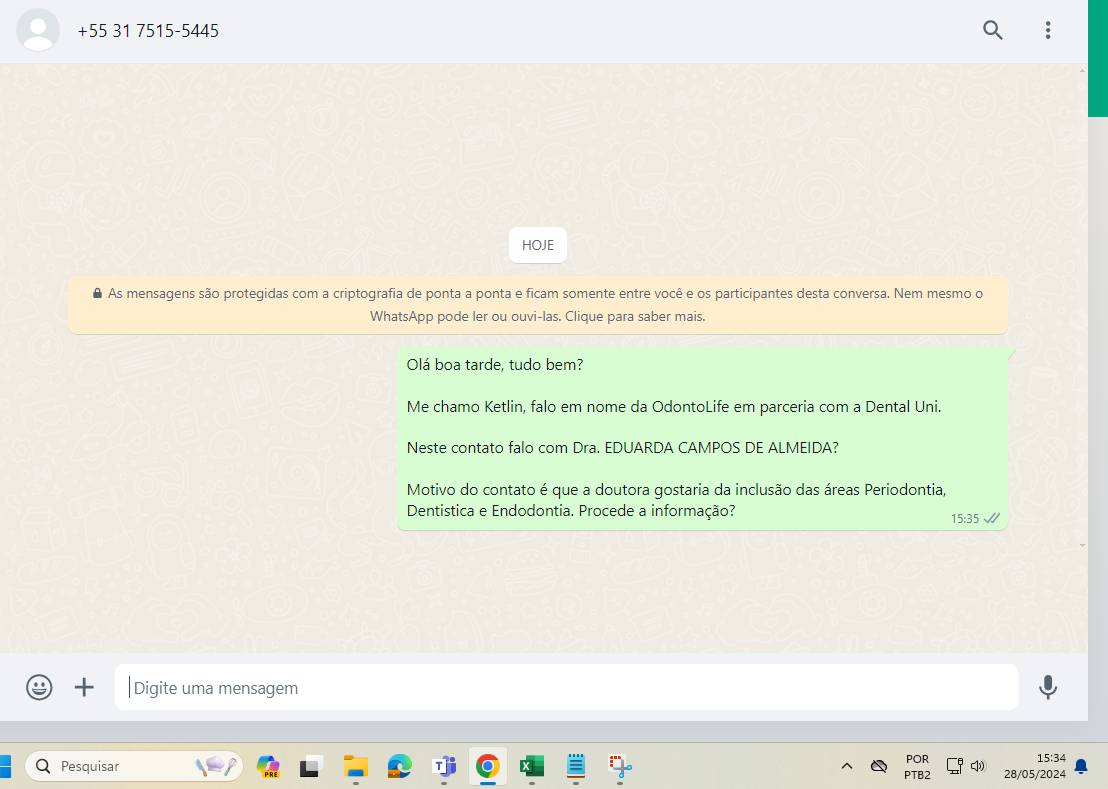Image resolution: width=1108 pixels, height=789 pixels.
Task: Select the HOJE date chip
Action: coord(538,245)
